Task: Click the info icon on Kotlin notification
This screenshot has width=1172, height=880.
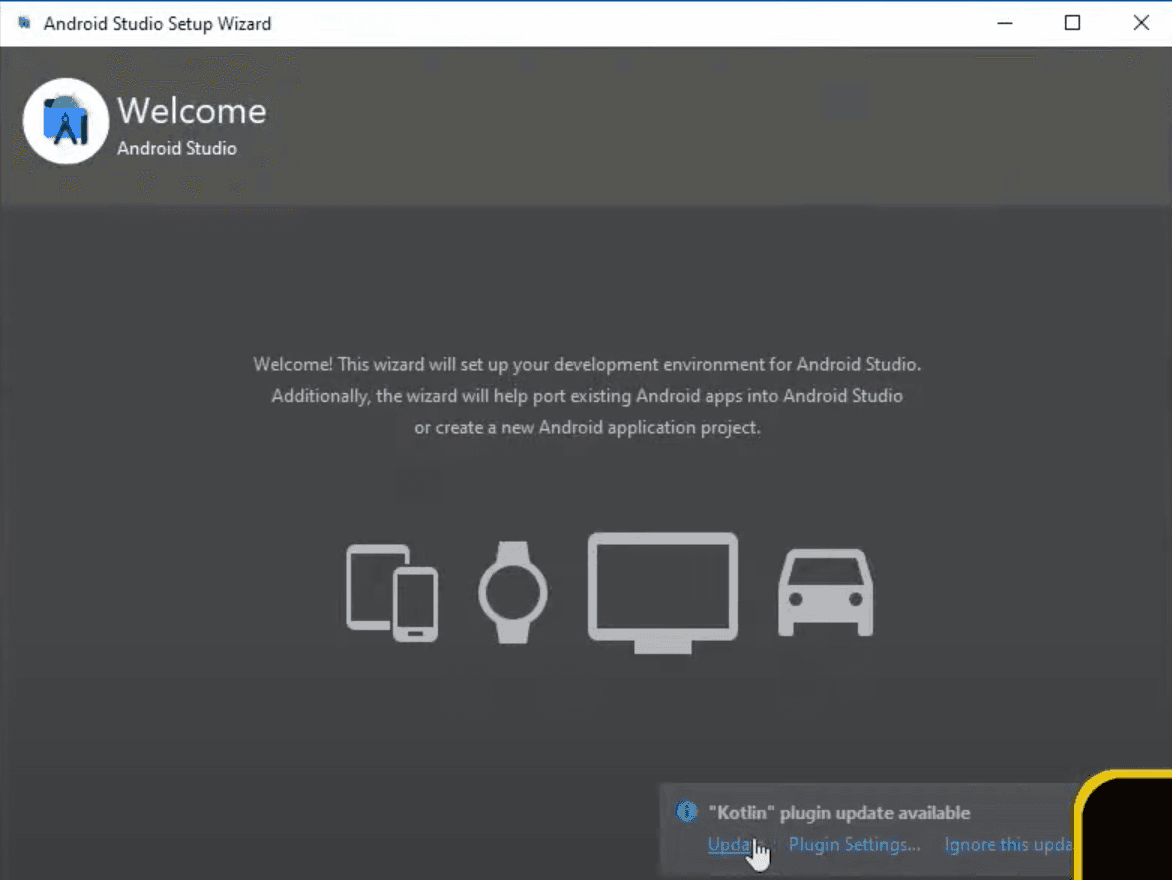Action: click(x=686, y=813)
